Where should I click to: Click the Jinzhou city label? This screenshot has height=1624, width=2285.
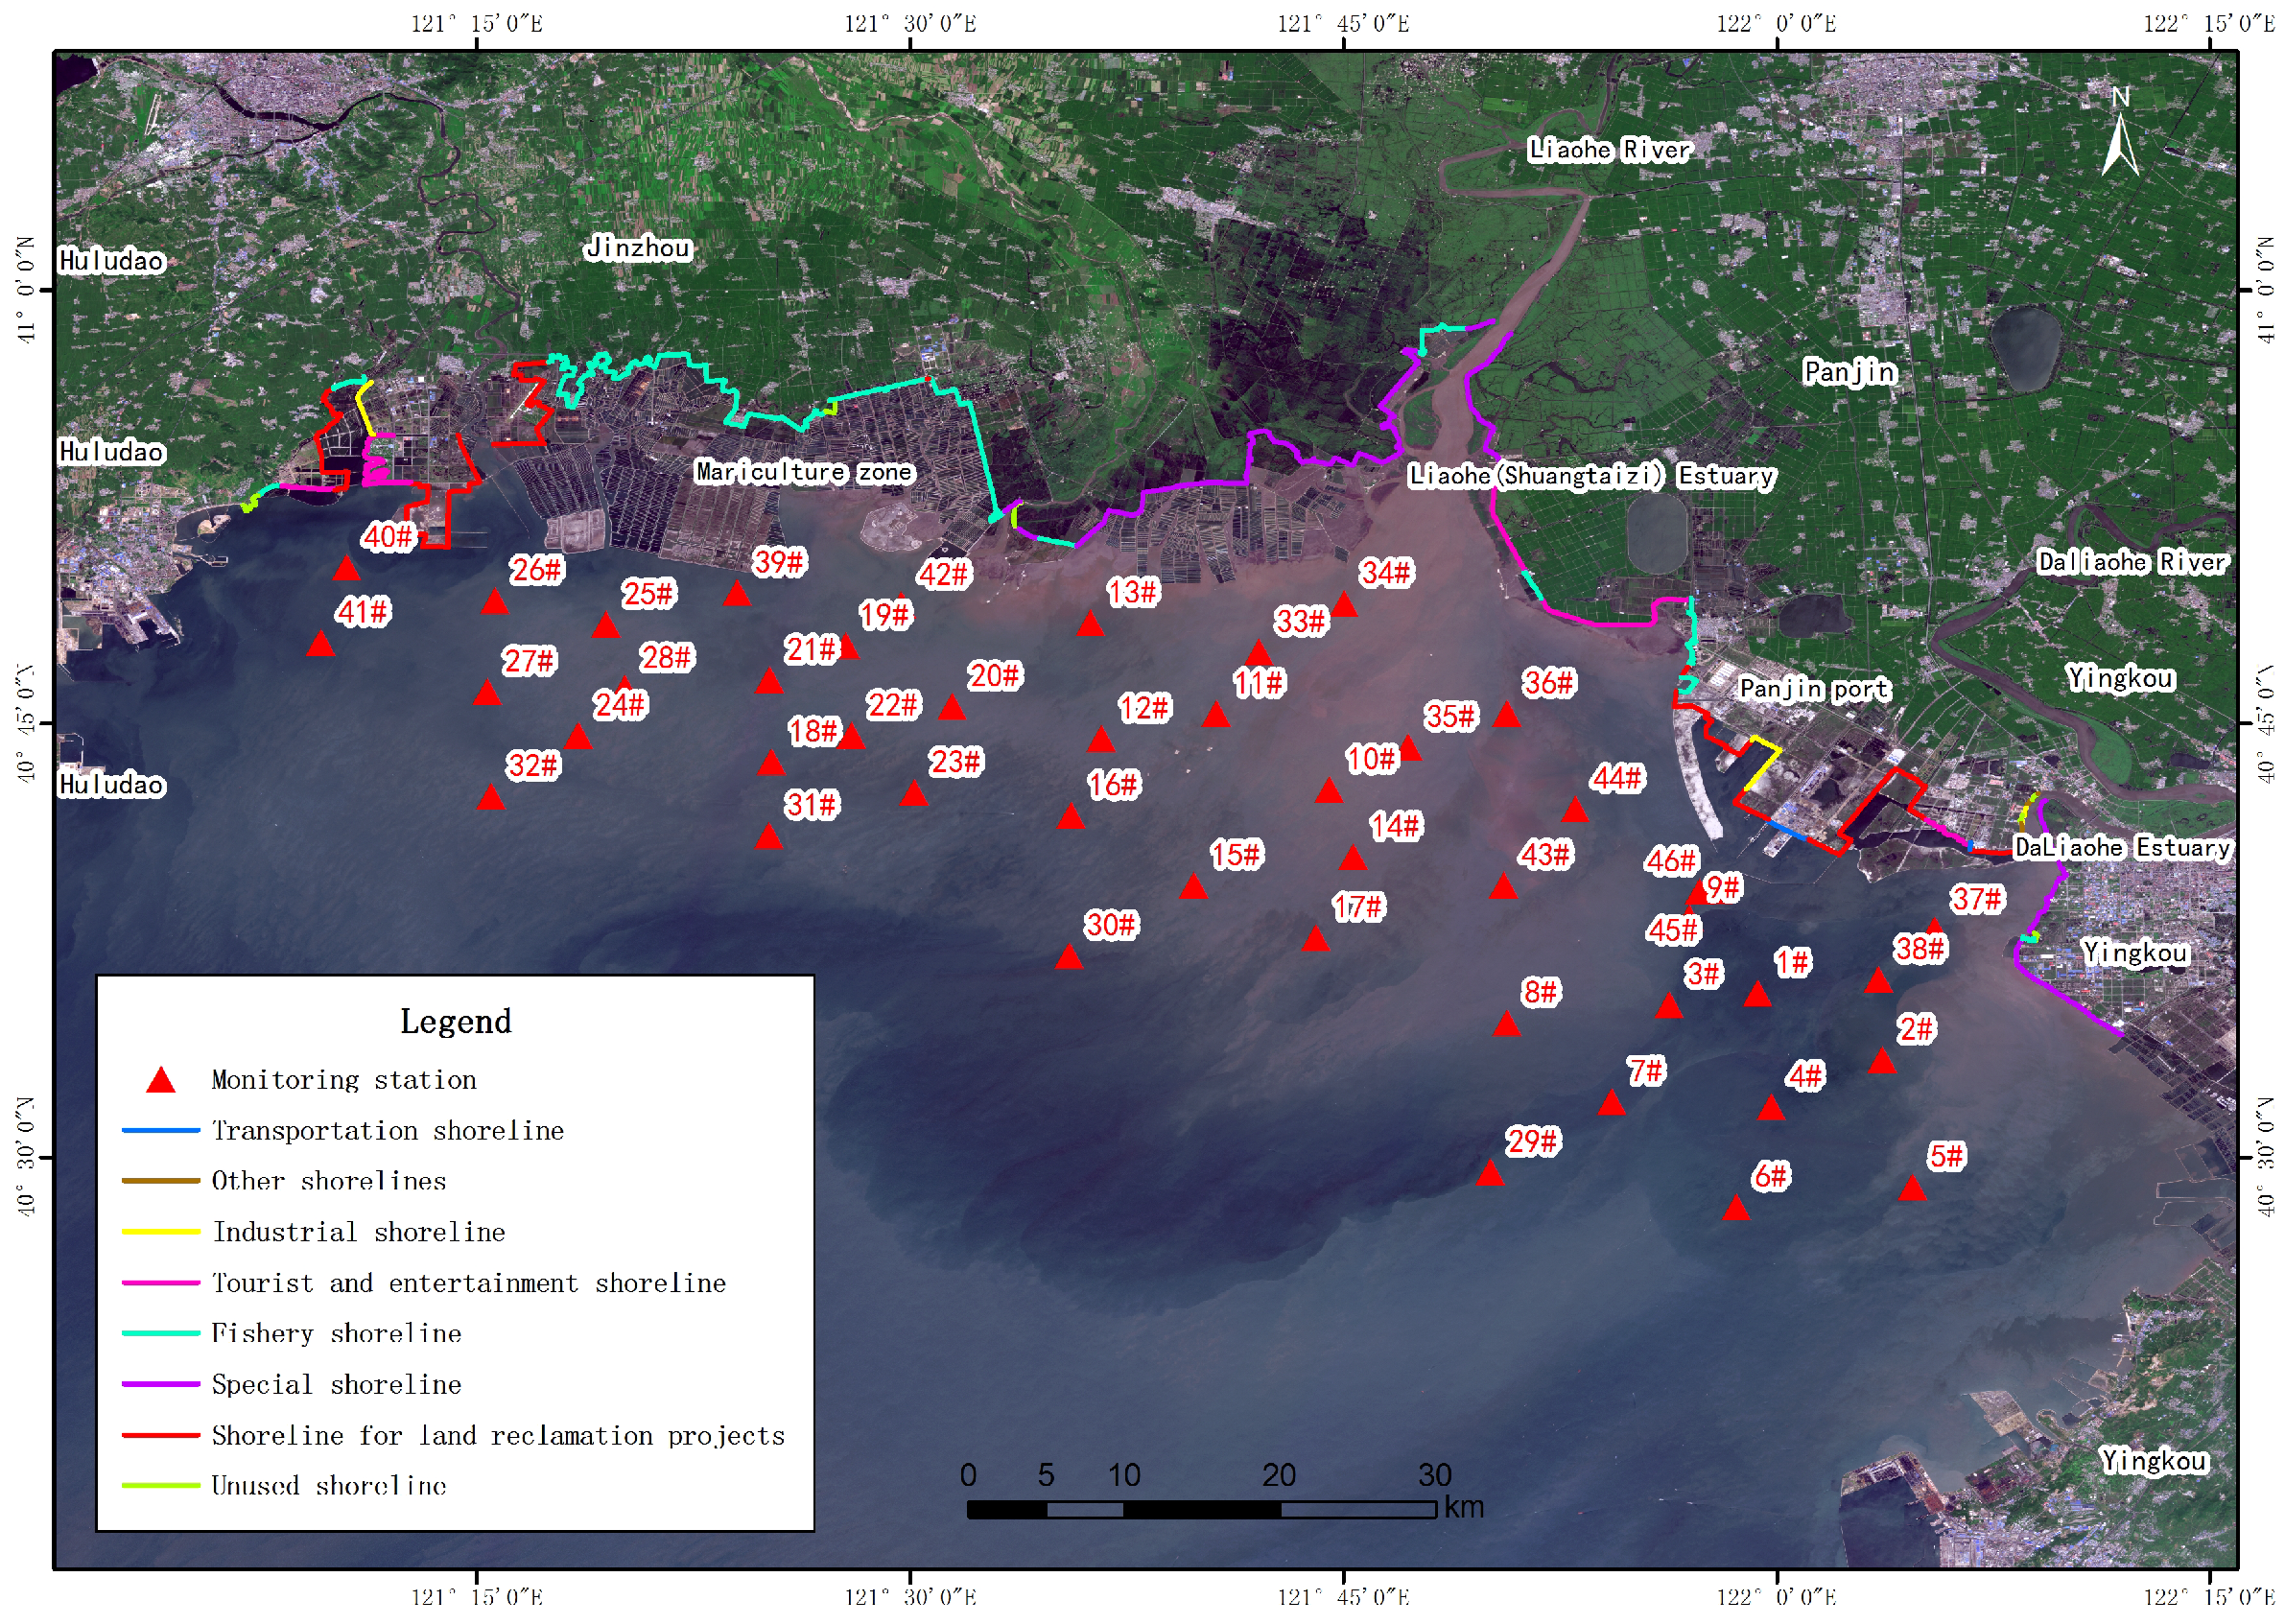point(638,247)
